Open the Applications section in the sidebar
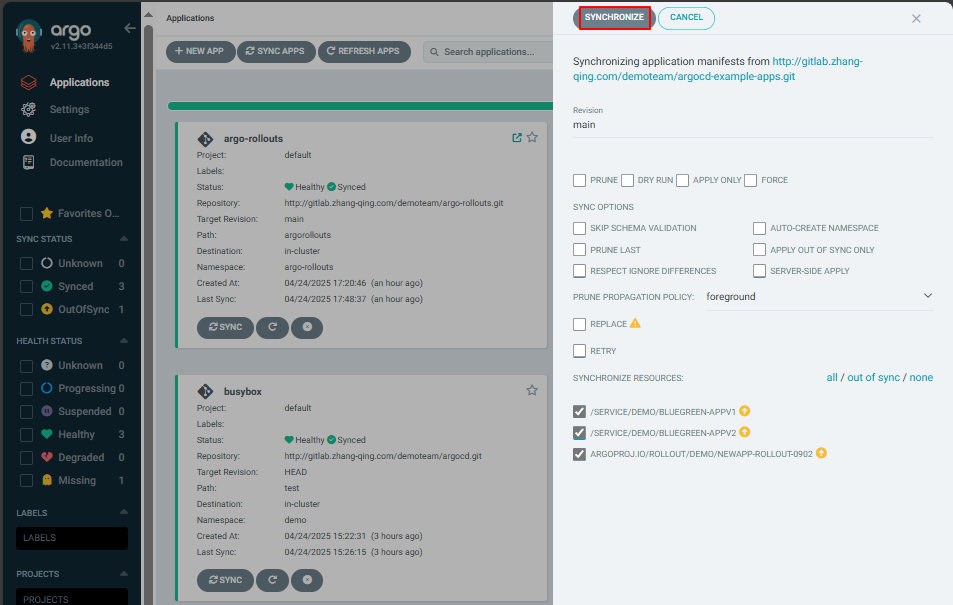953x605 pixels. point(79,82)
